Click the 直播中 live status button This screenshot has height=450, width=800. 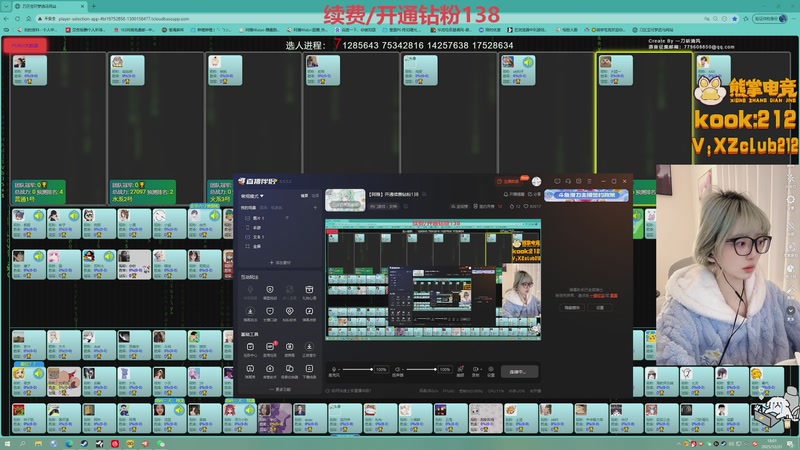pyautogui.click(x=519, y=372)
